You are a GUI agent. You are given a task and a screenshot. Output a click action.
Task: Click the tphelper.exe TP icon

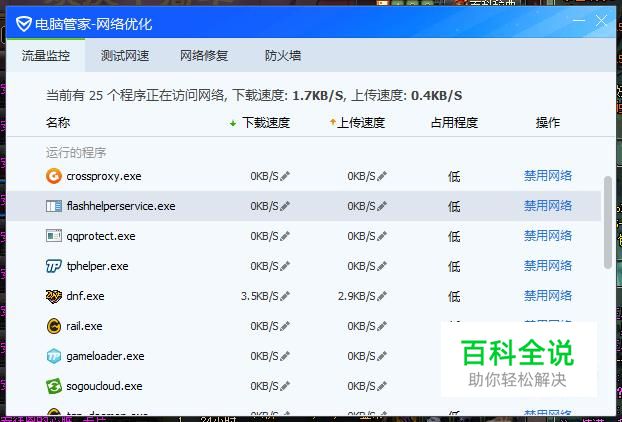pos(54,266)
